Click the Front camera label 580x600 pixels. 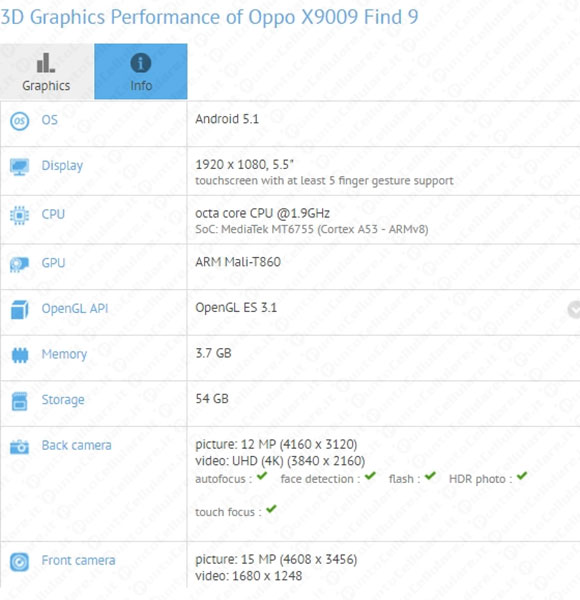point(78,561)
